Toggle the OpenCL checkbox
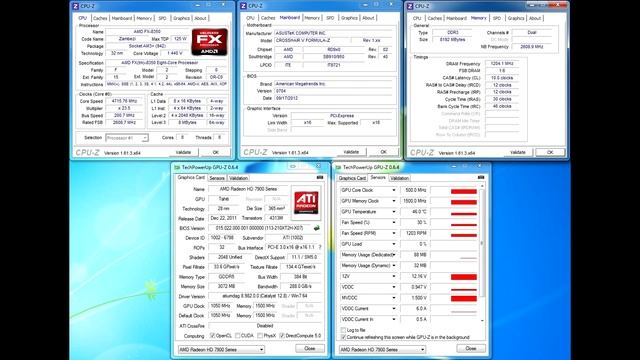Viewport: 640px width, 360px height. coord(212,336)
